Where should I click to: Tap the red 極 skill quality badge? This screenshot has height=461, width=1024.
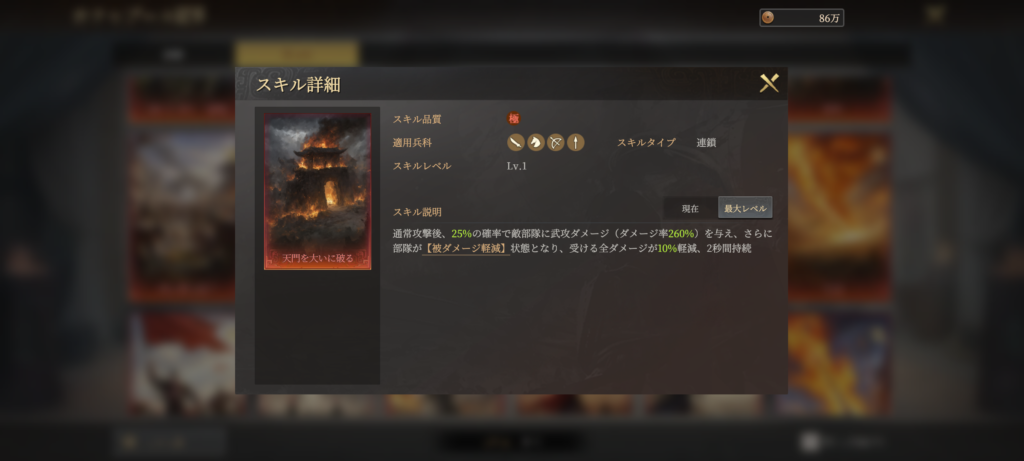pos(514,119)
